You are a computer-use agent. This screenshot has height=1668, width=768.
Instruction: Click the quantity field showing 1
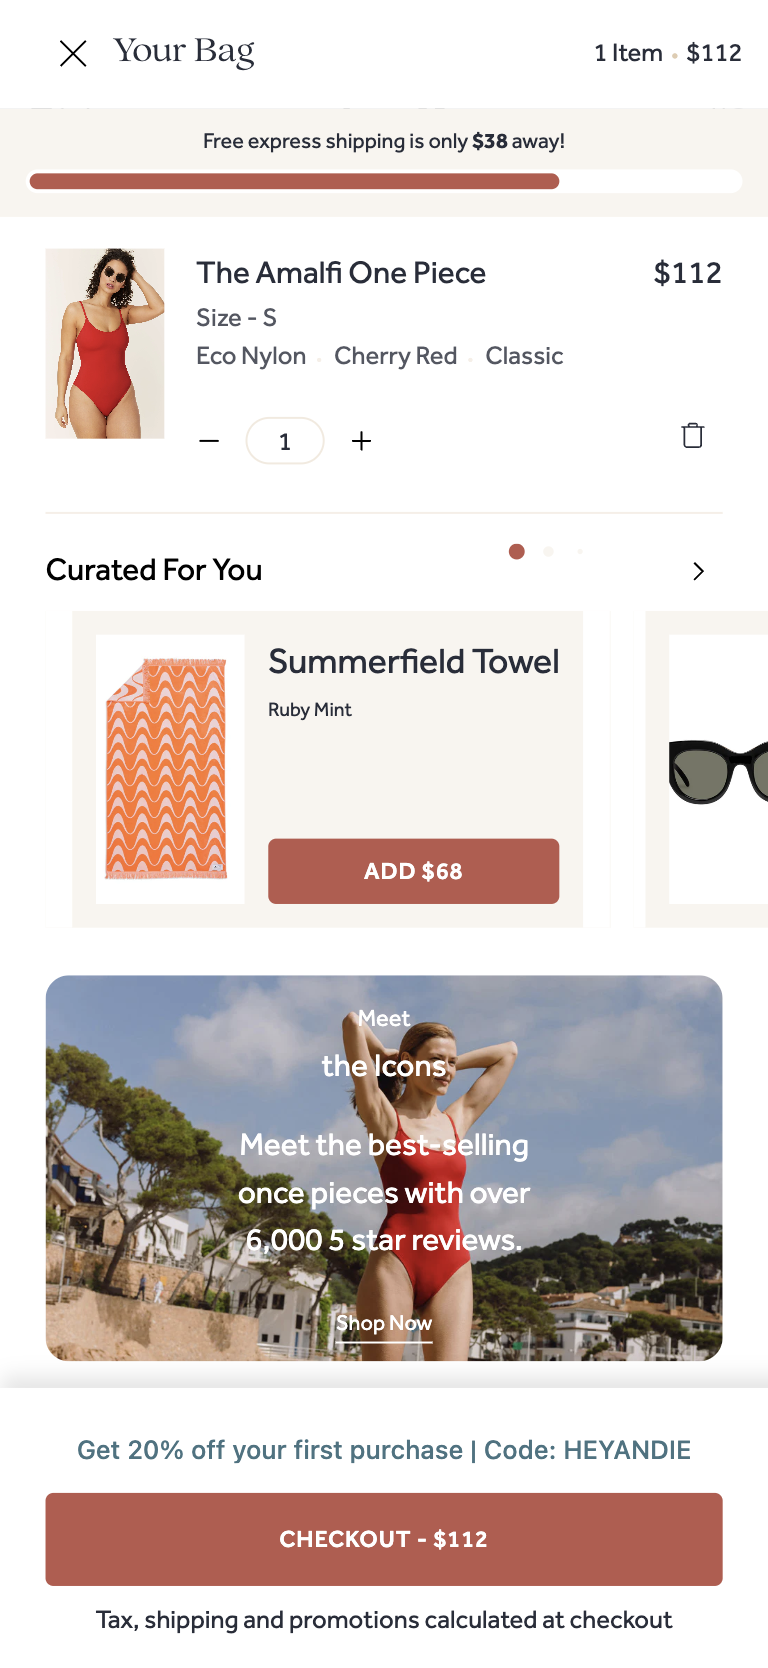[285, 441]
